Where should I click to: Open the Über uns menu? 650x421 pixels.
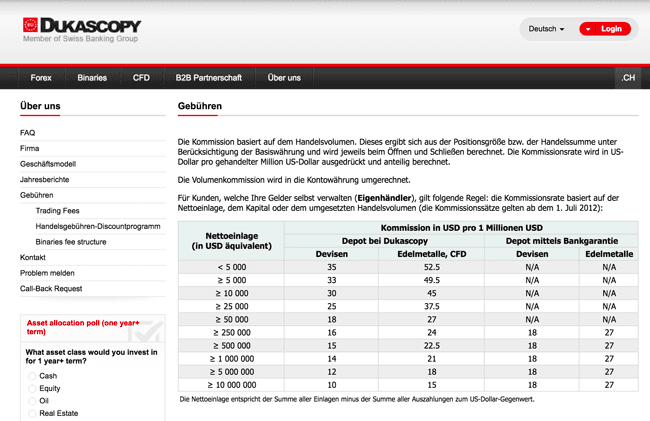pyautogui.click(x=284, y=78)
